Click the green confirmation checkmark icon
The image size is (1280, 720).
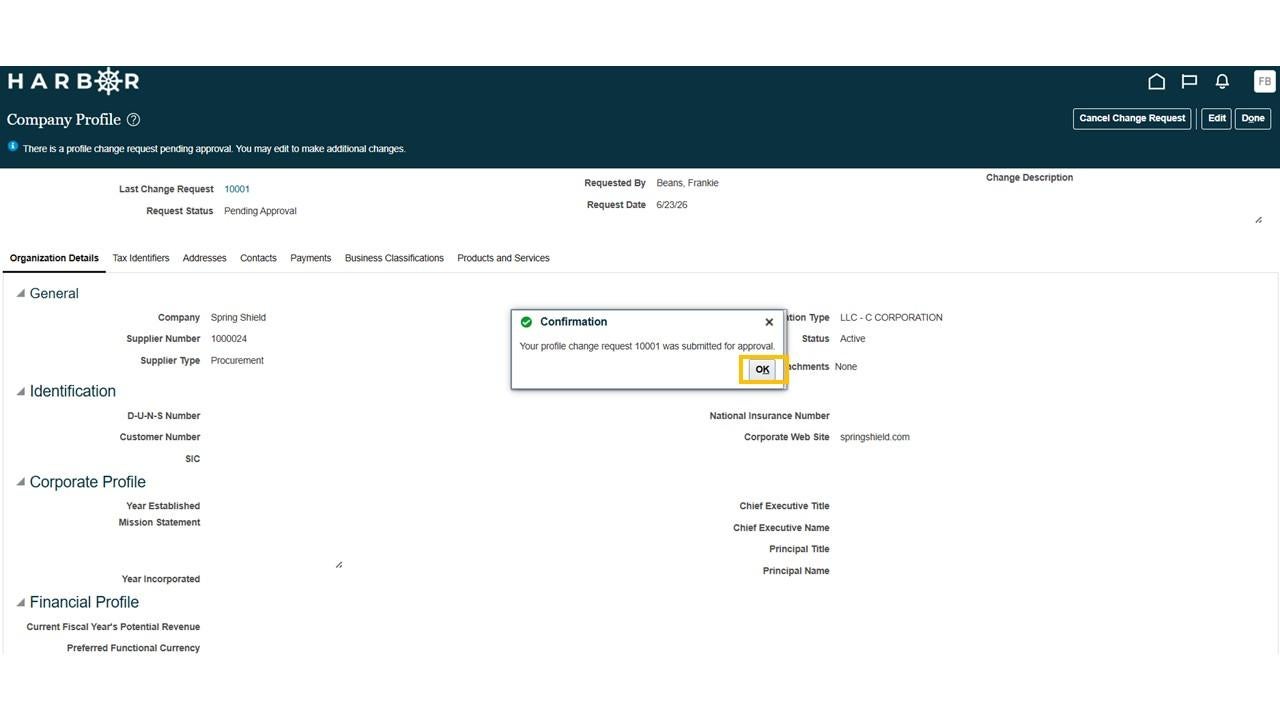[526, 322]
